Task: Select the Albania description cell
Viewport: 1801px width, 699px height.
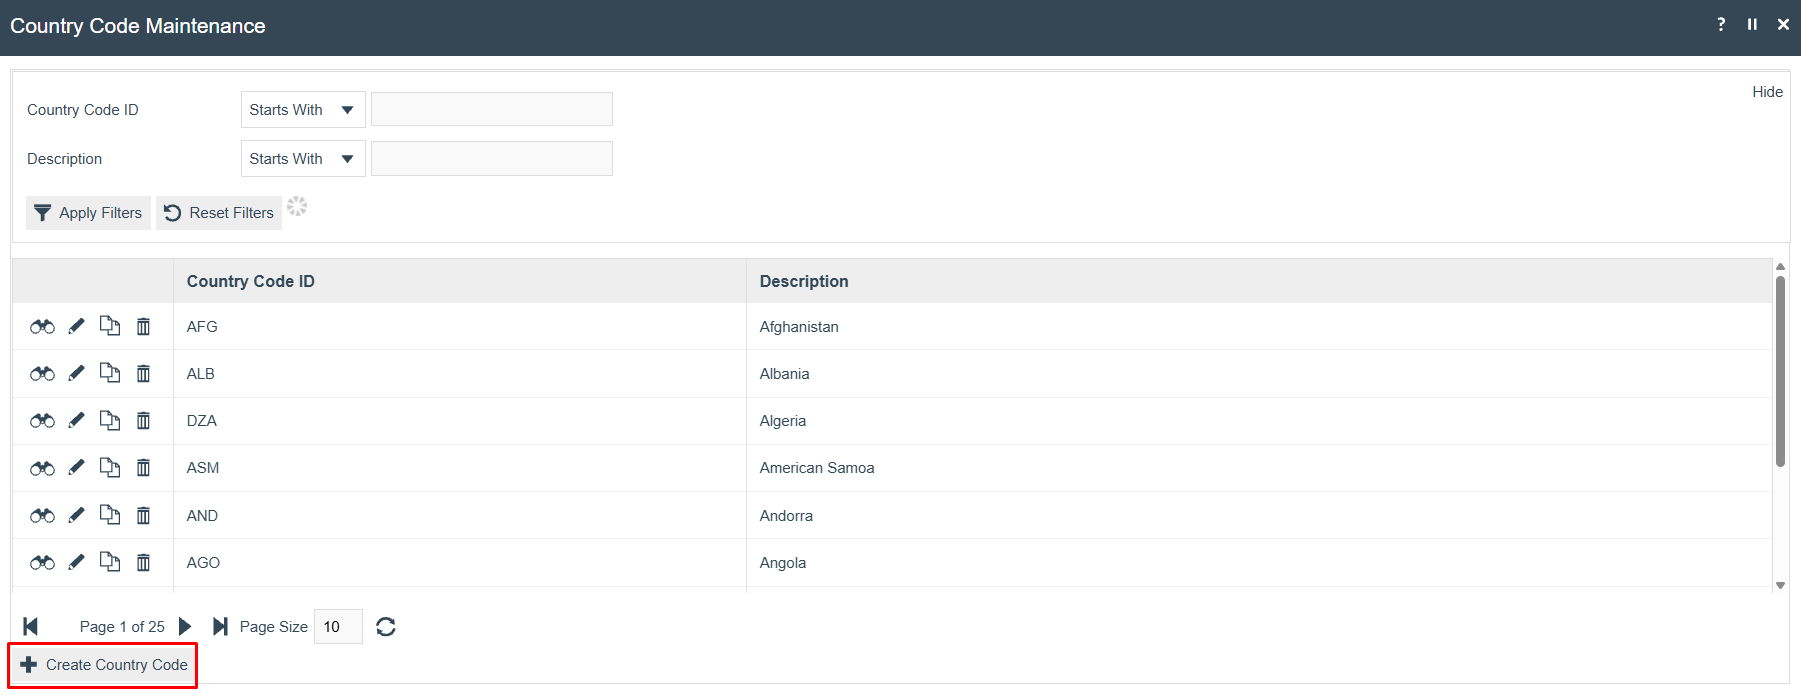Action: click(1259, 374)
